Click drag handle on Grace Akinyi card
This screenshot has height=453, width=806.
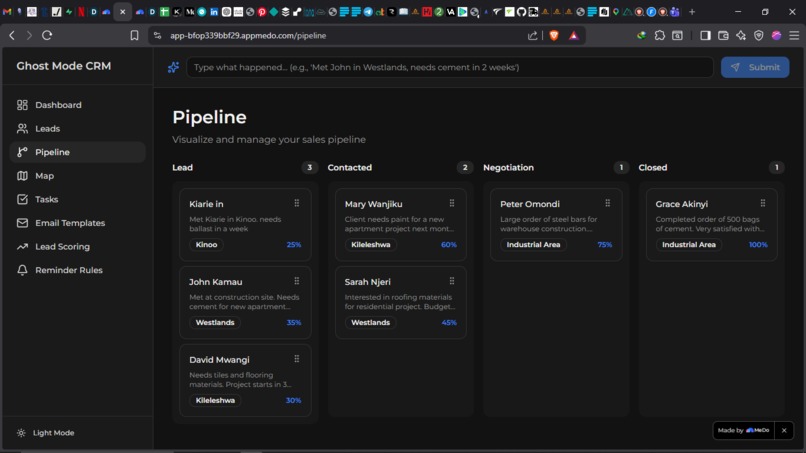763,204
